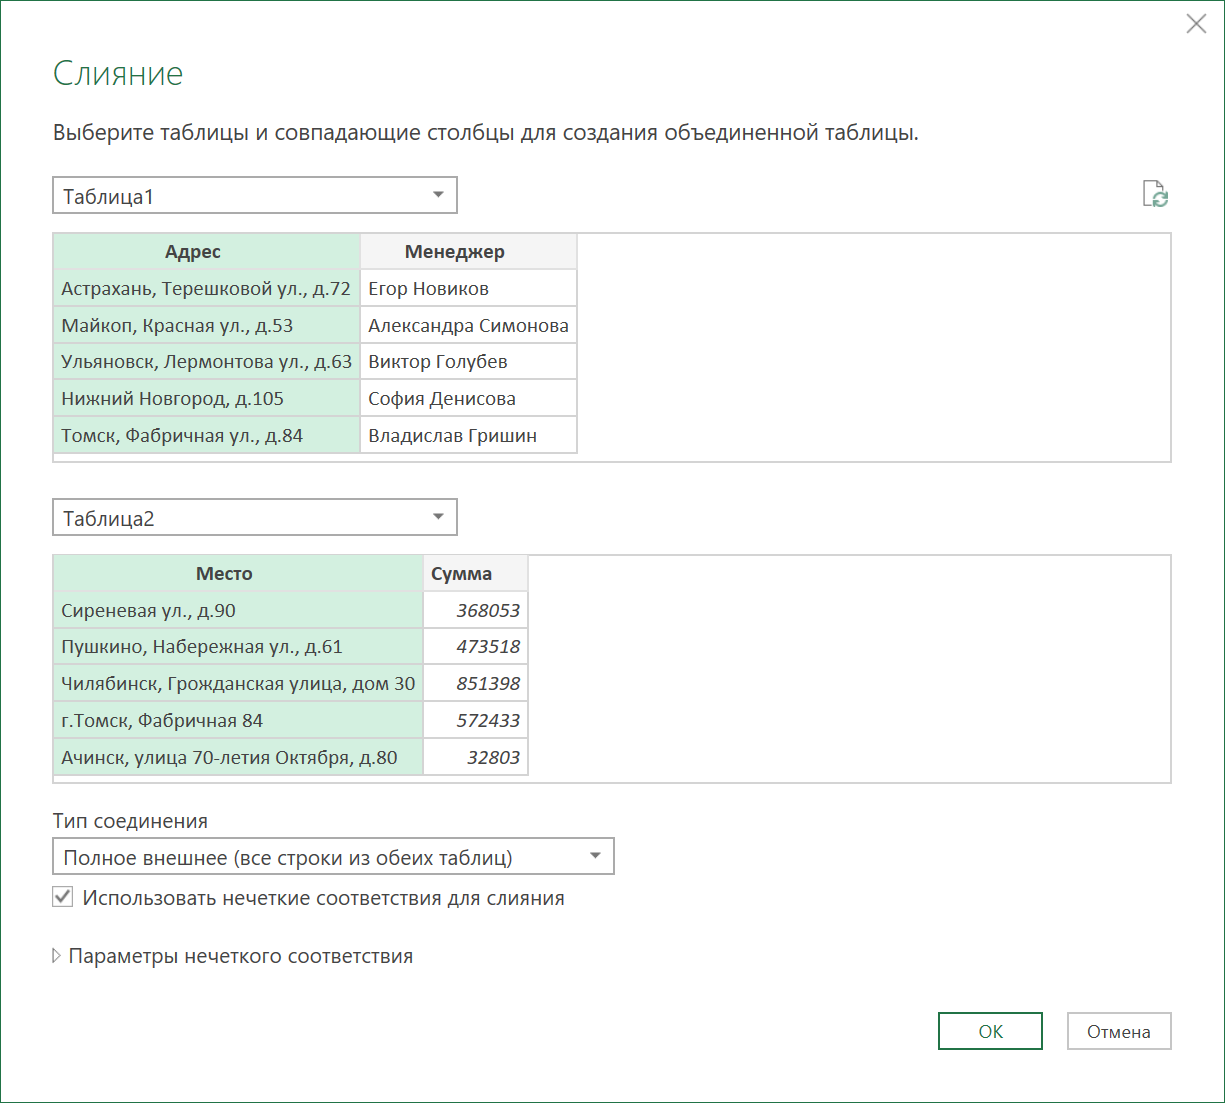Open the Тип соединения dropdown
Viewport: 1225px width, 1103px height.
333,856
